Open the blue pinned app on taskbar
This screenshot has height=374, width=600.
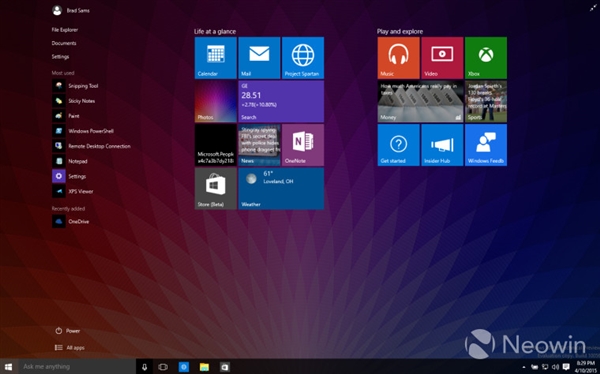coord(184,367)
